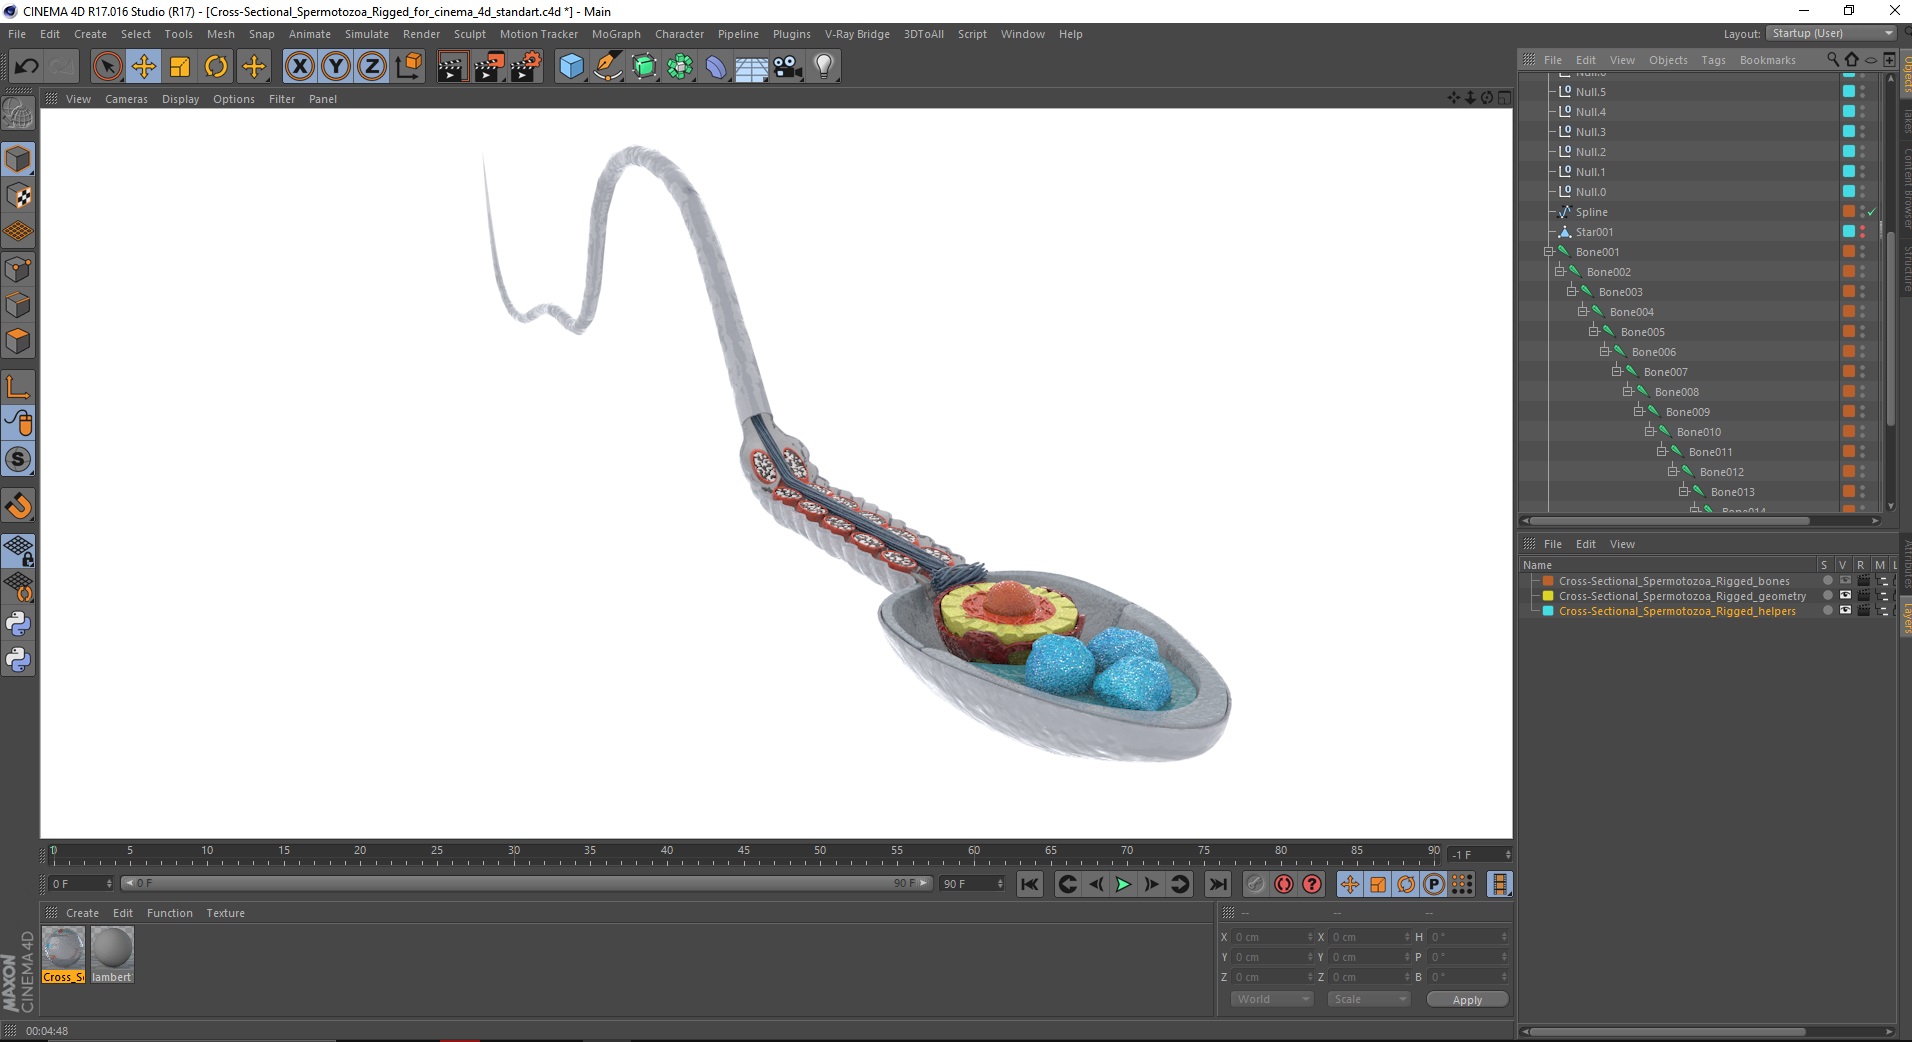Collapse the Bone002 tree node
1912x1042 pixels.
click(x=1559, y=272)
